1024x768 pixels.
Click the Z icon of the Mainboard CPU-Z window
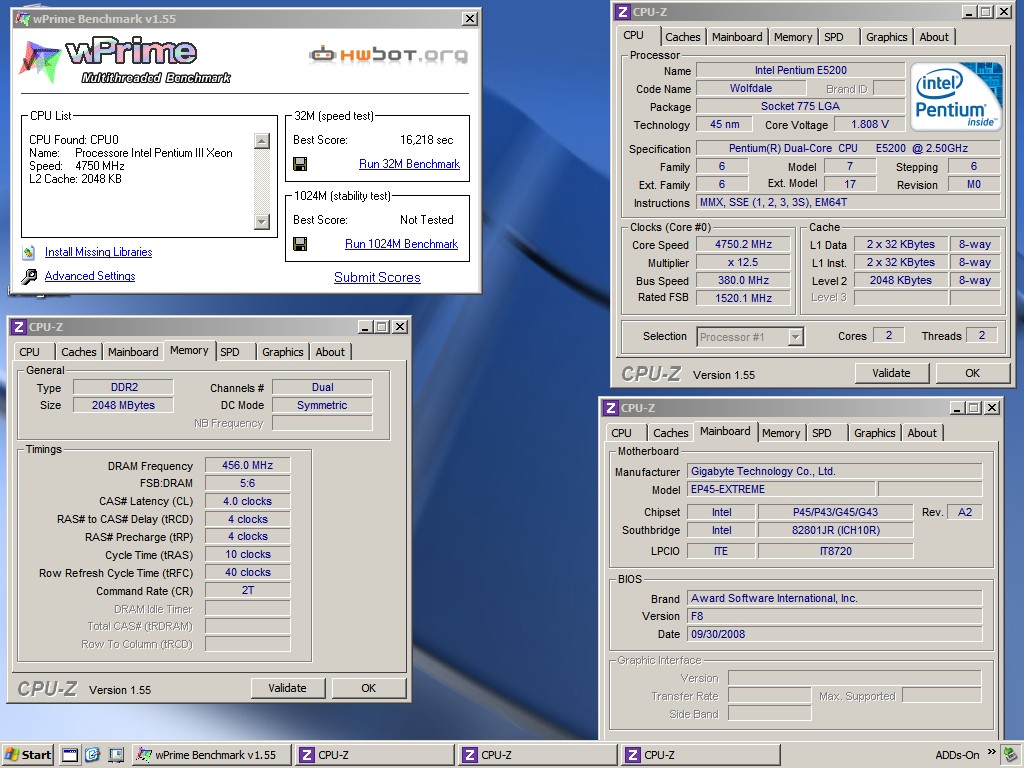pos(611,408)
